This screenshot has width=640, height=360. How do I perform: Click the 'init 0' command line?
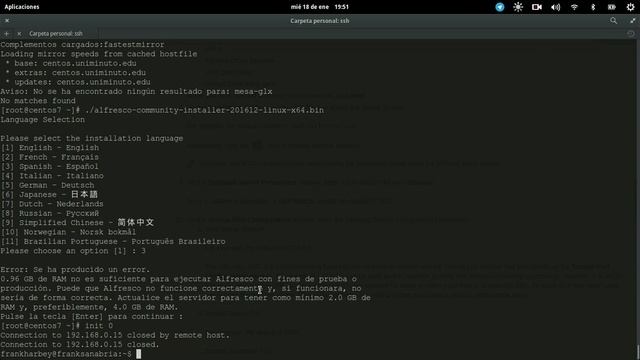point(57,326)
